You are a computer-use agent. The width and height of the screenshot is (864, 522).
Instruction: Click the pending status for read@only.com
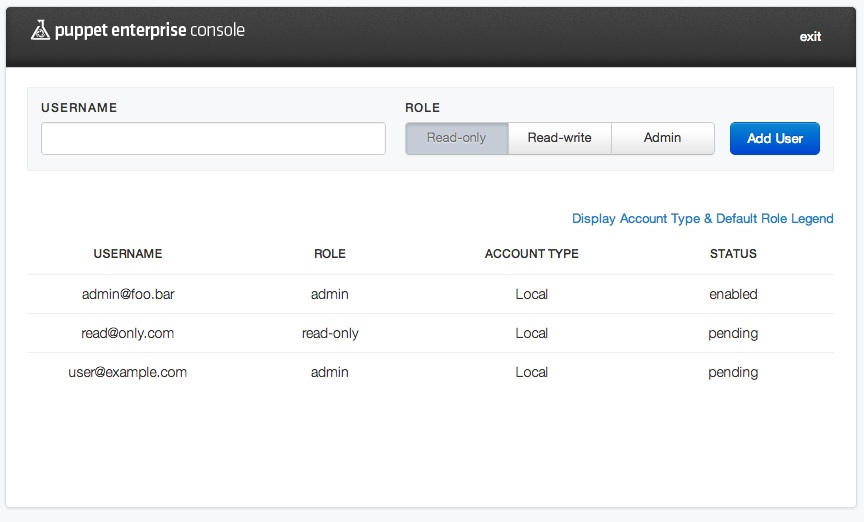tap(733, 333)
